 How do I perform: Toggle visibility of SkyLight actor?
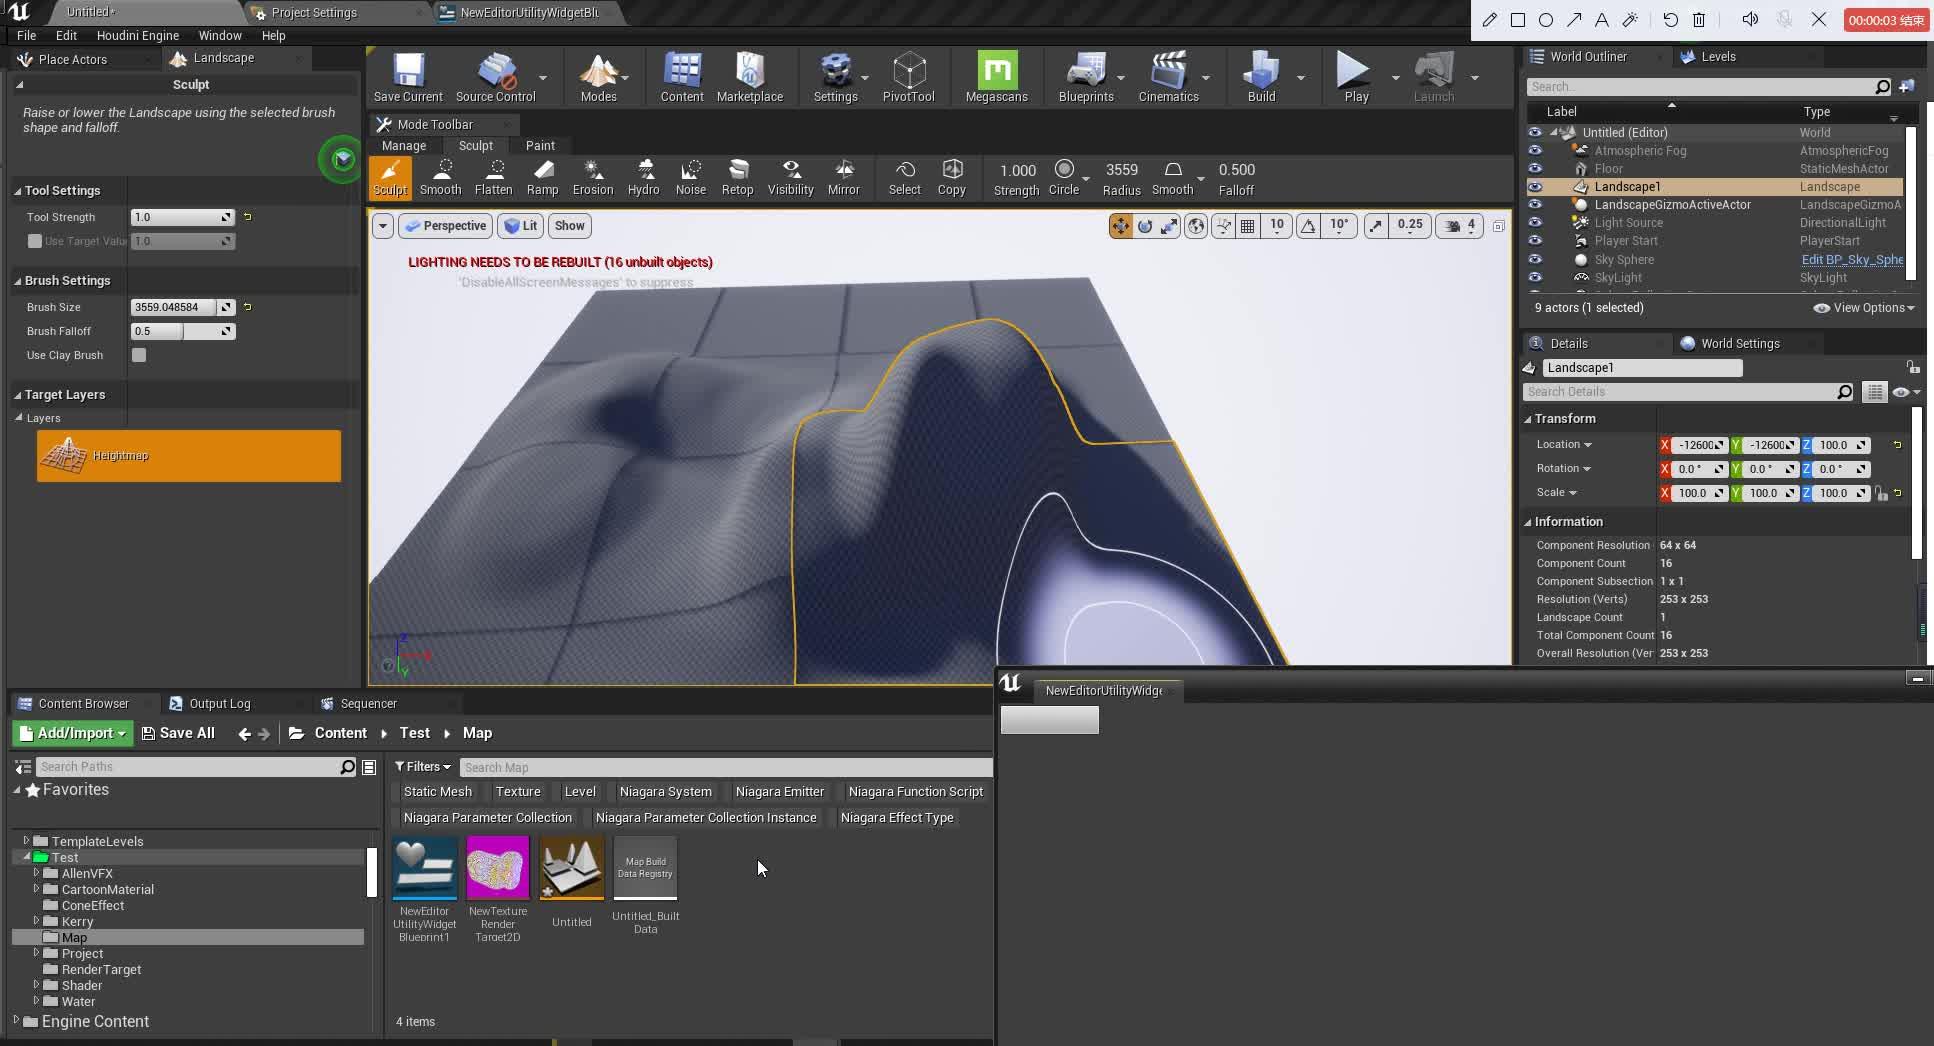click(1535, 277)
